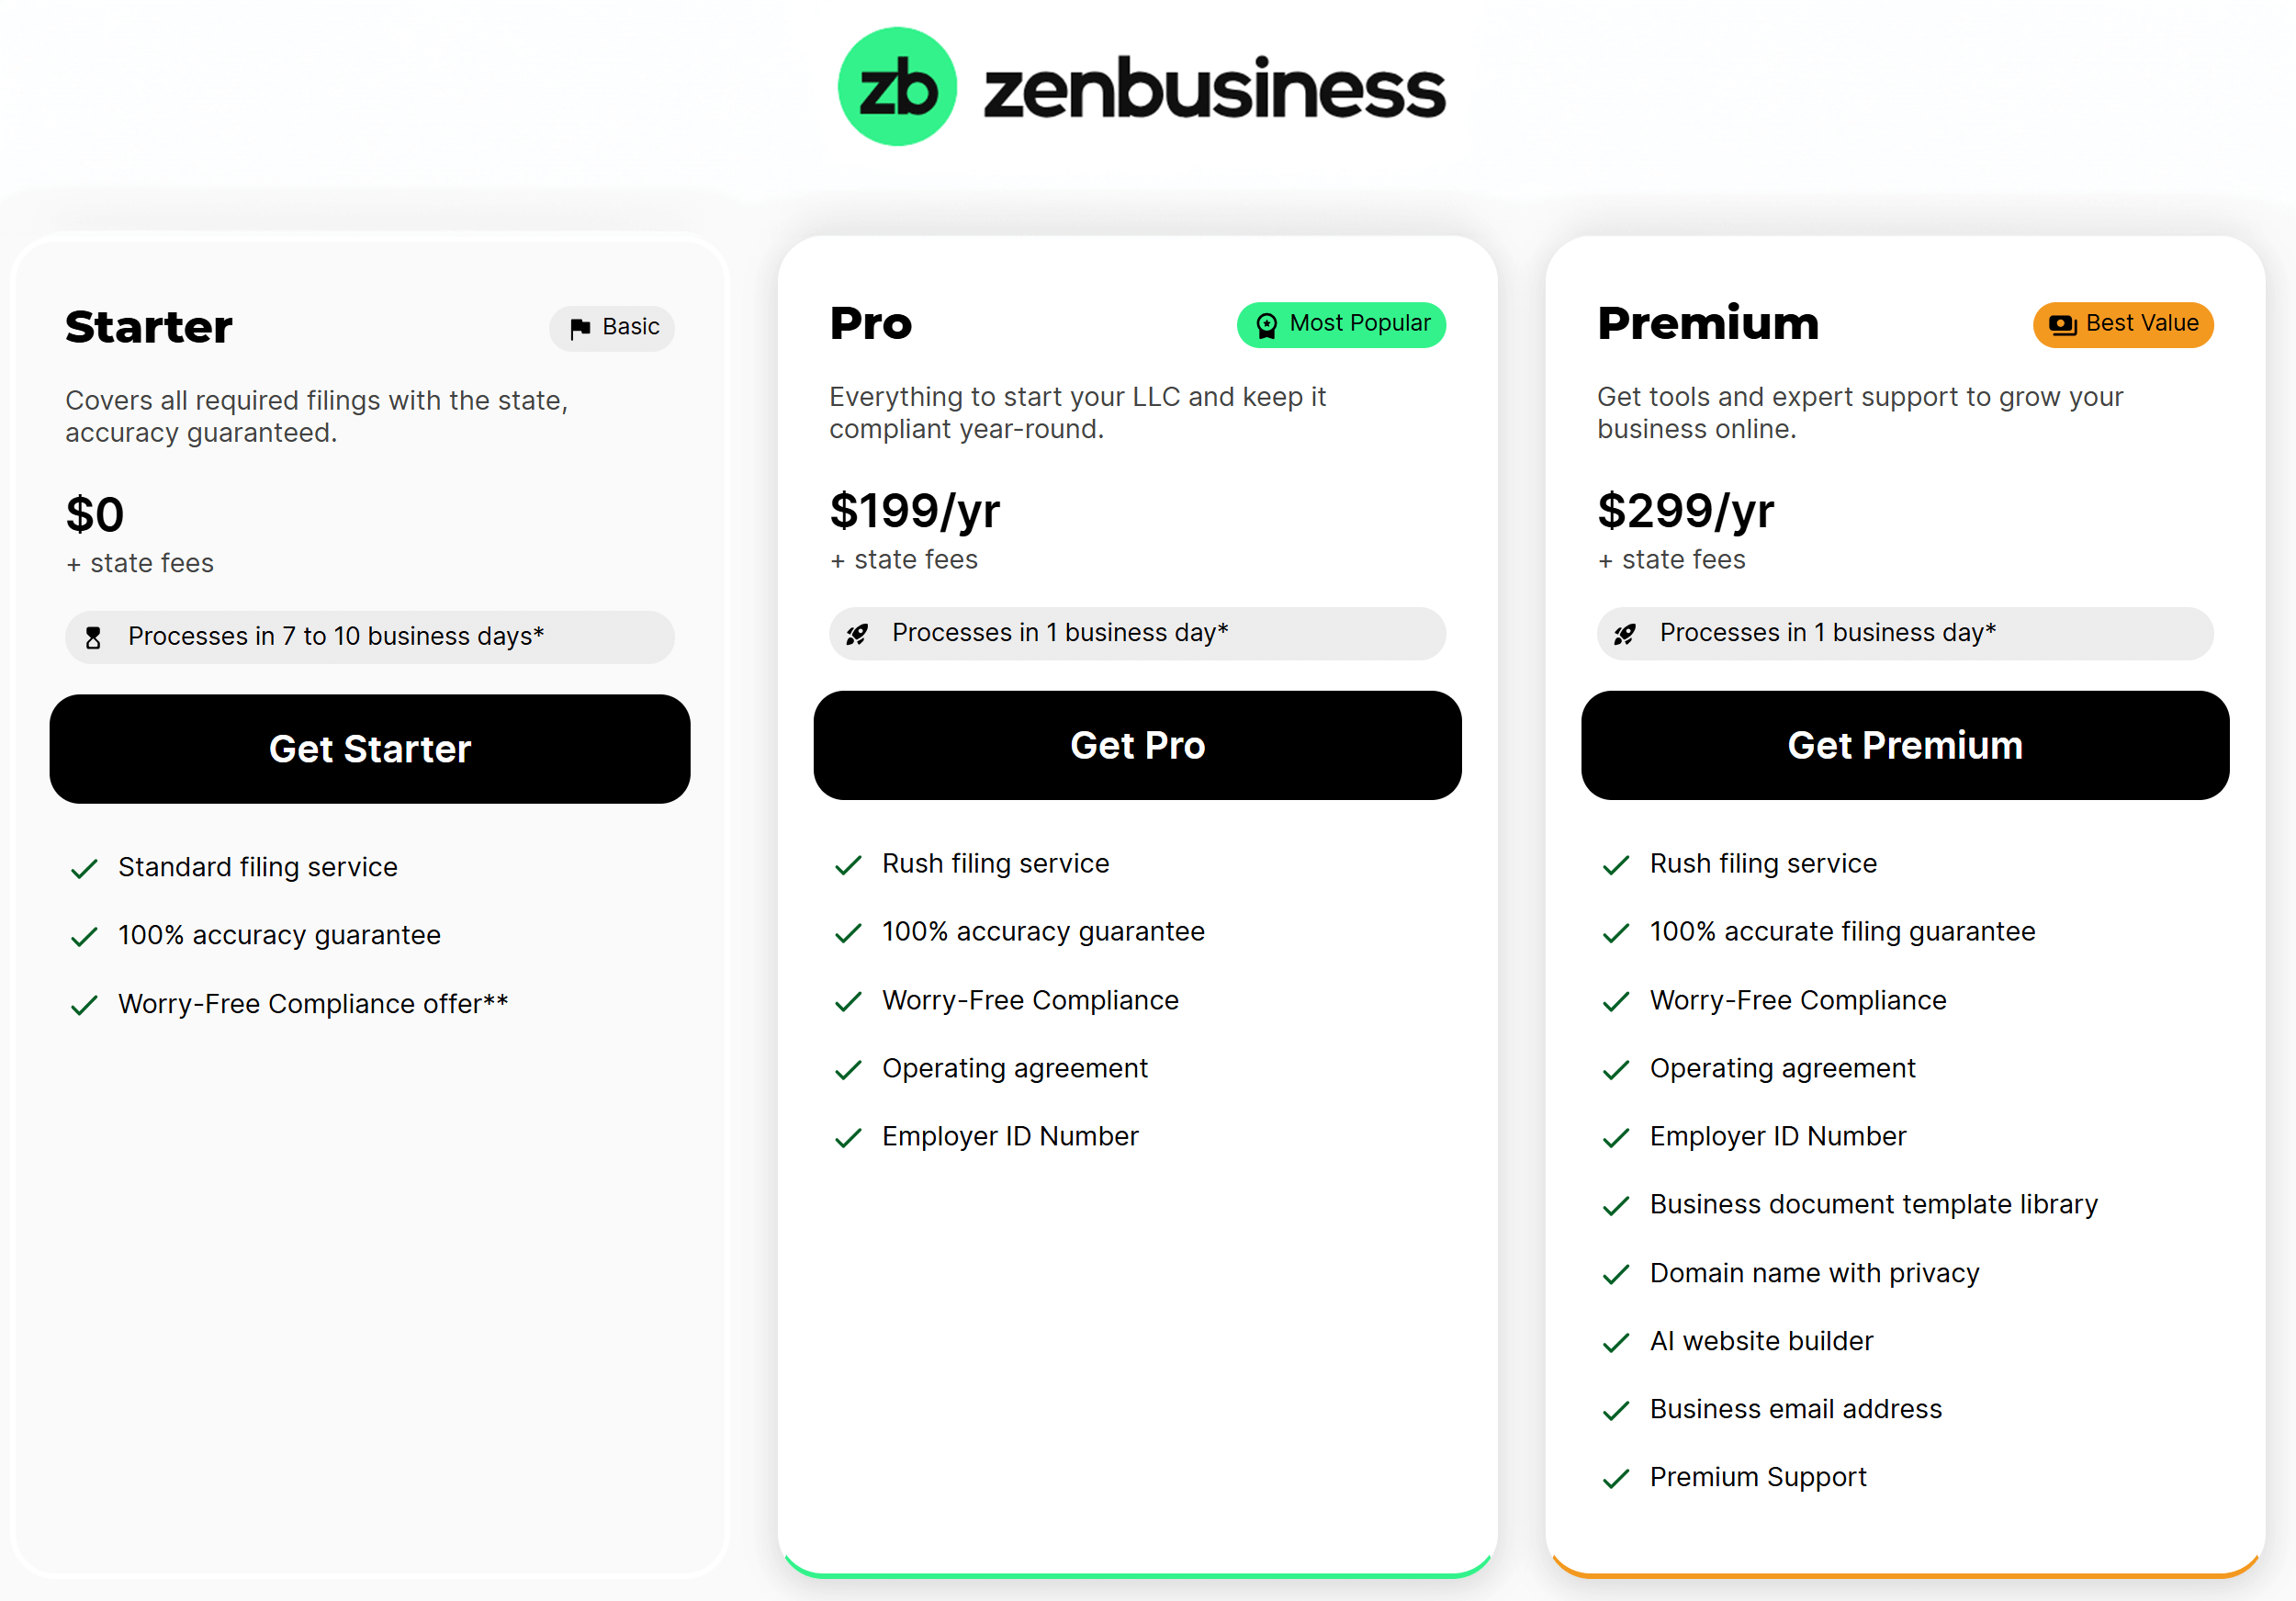Viewport: 2296px width, 1601px height.
Task: Click the ribbon icon in Most Popular badge
Action: tap(1266, 325)
